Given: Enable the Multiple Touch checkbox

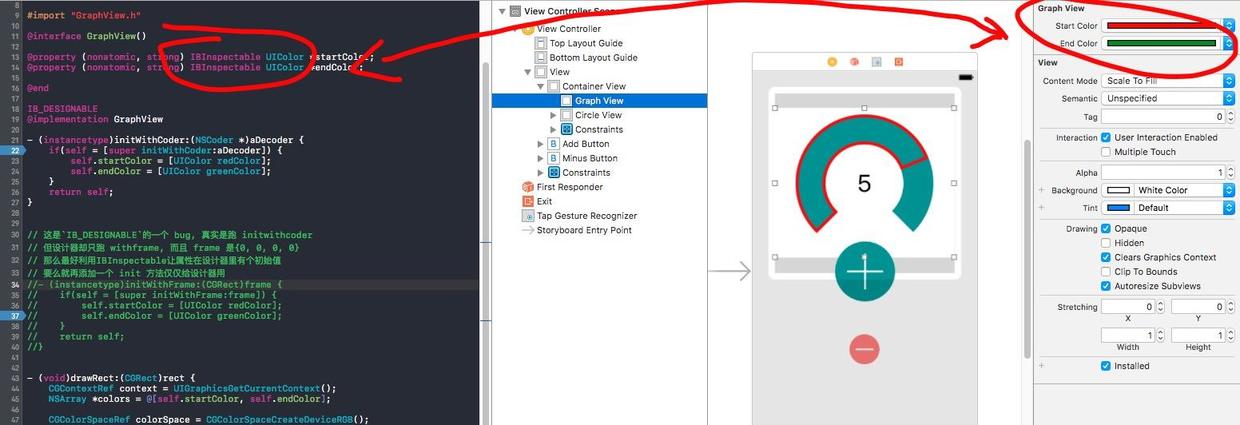Looking at the screenshot, I should tap(1106, 152).
